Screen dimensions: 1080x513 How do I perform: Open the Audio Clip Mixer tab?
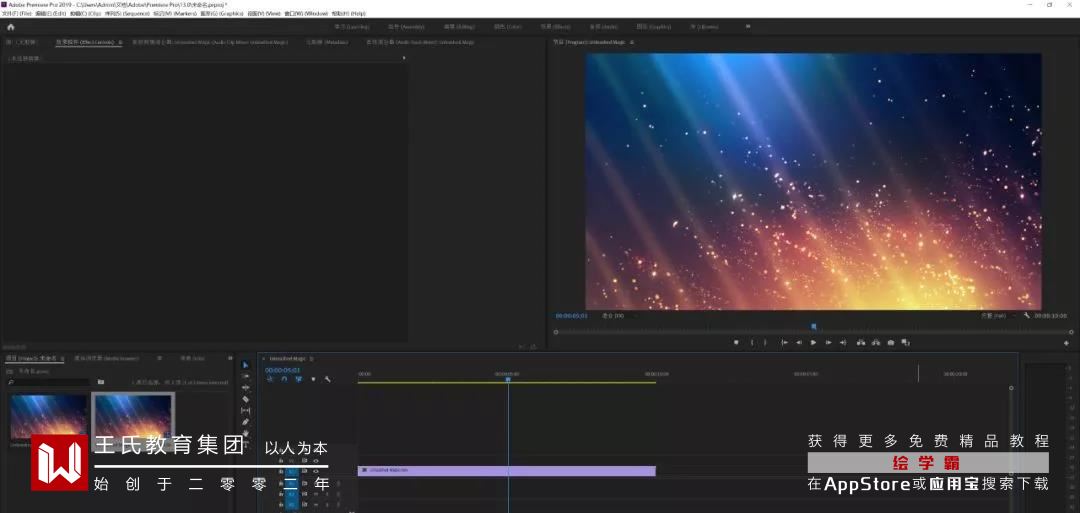(210, 42)
